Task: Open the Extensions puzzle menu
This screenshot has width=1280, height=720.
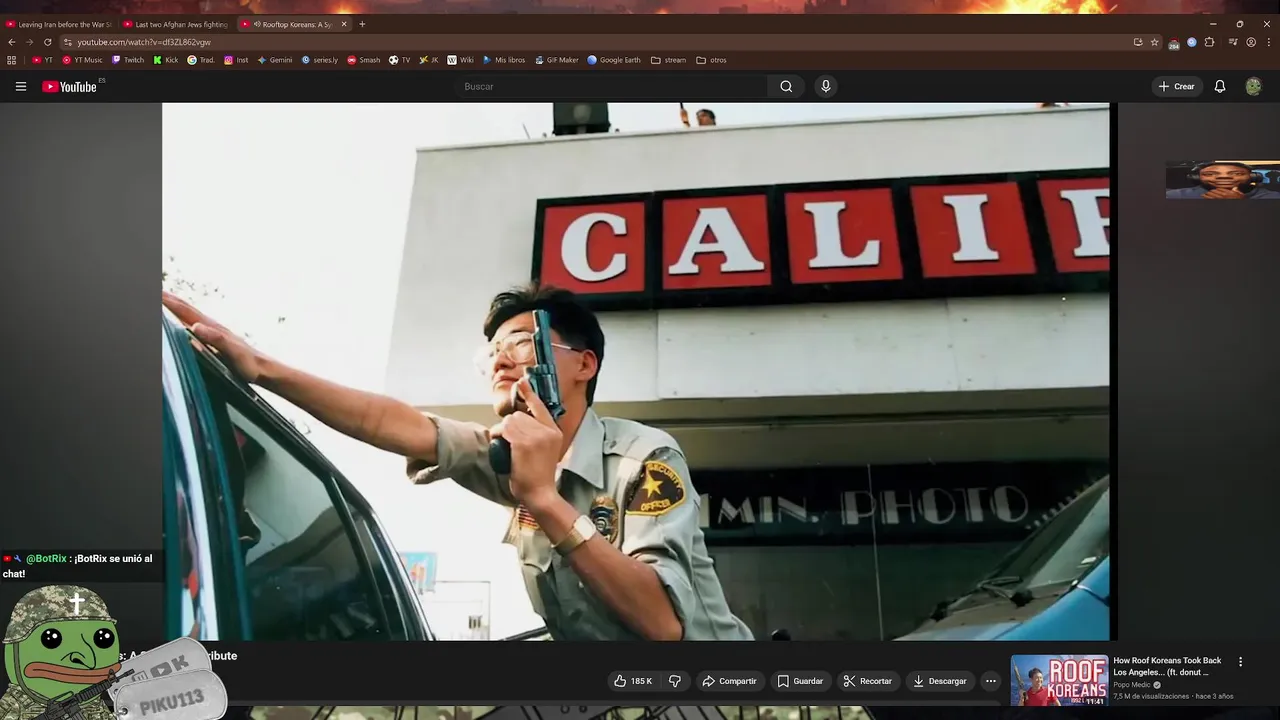Action: coord(1210,42)
